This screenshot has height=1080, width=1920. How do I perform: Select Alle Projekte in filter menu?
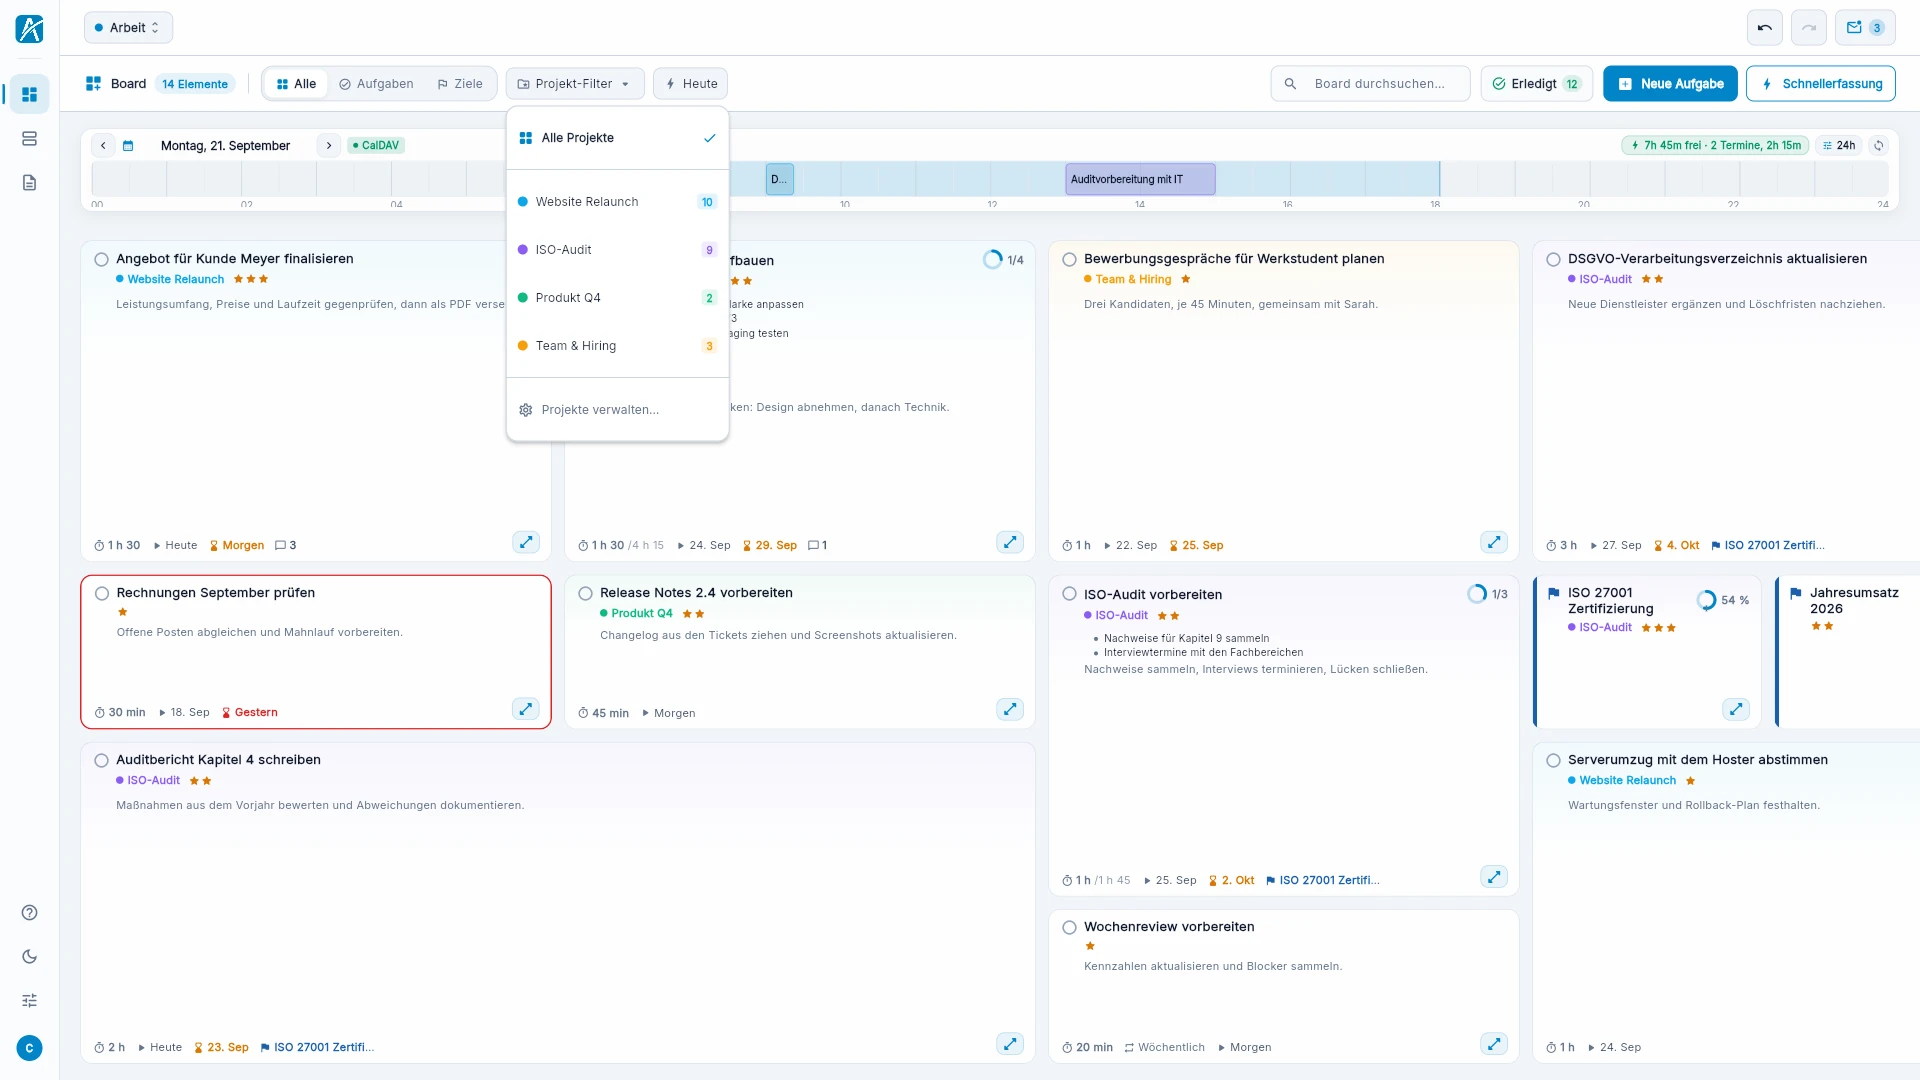click(618, 138)
